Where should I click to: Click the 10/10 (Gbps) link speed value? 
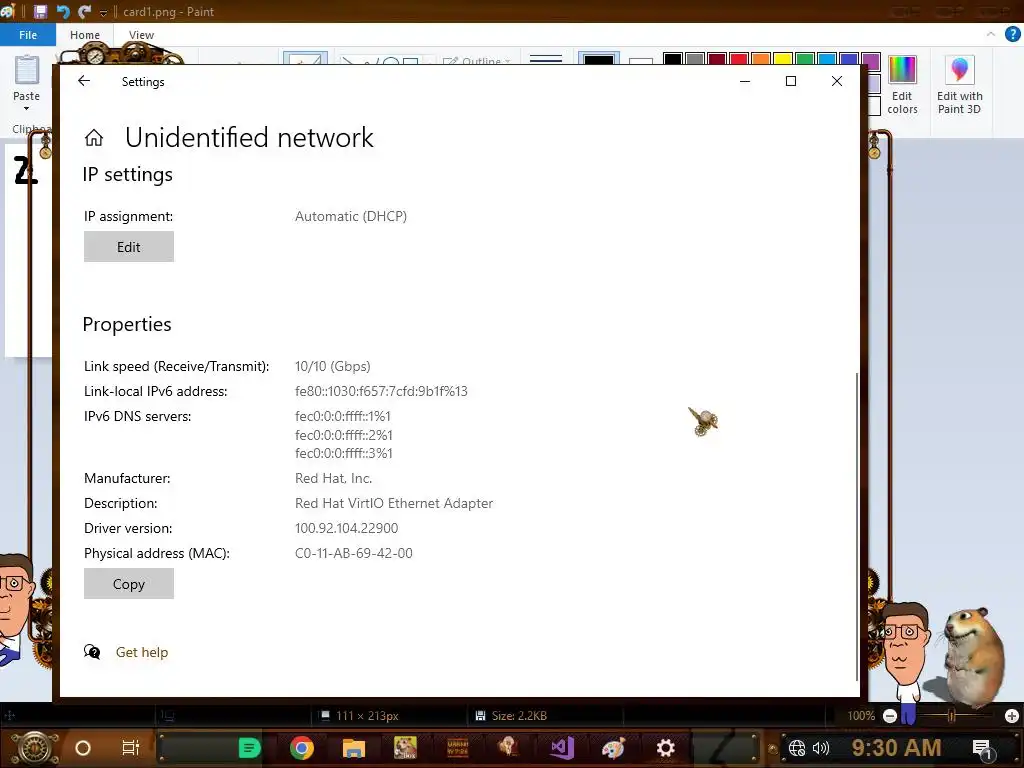pos(332,366)
